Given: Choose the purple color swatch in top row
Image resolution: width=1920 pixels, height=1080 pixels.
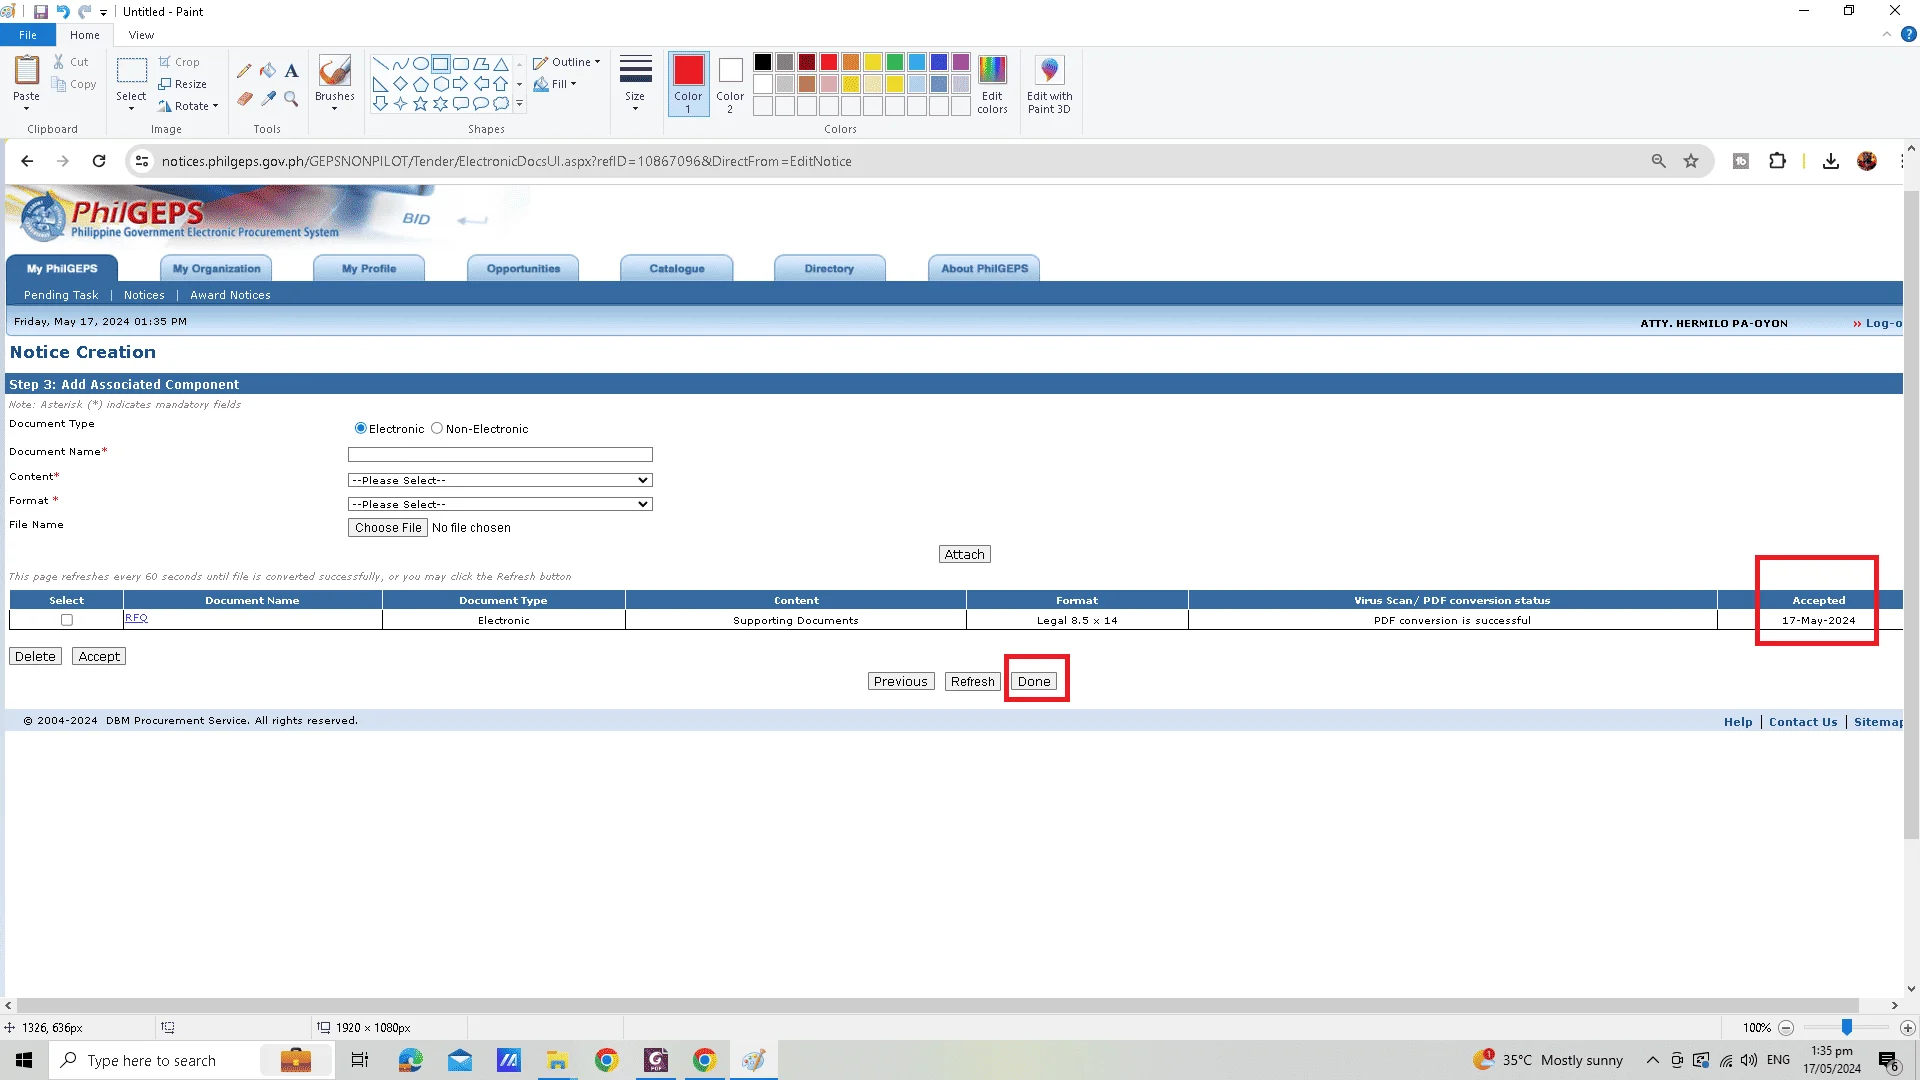Looking at the screenshot, I should coord(961,62).
